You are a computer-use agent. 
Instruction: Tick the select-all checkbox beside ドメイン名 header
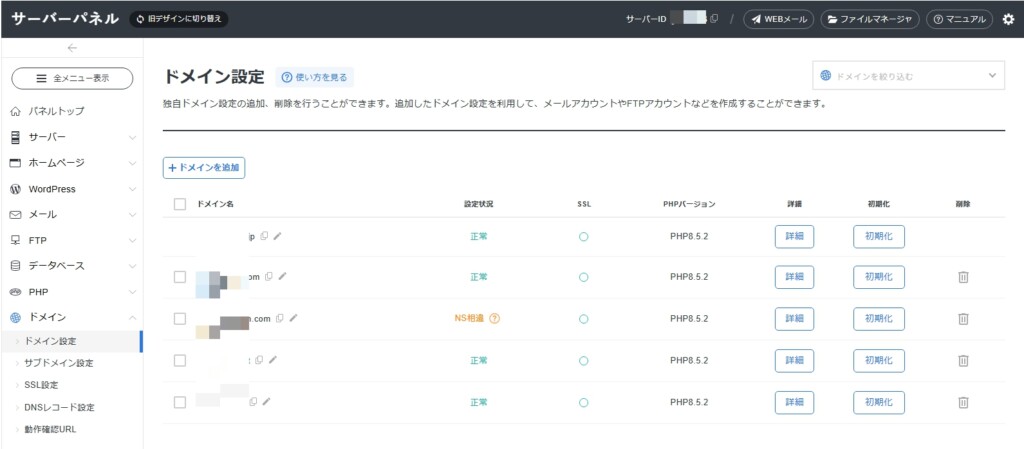[180, 204]
